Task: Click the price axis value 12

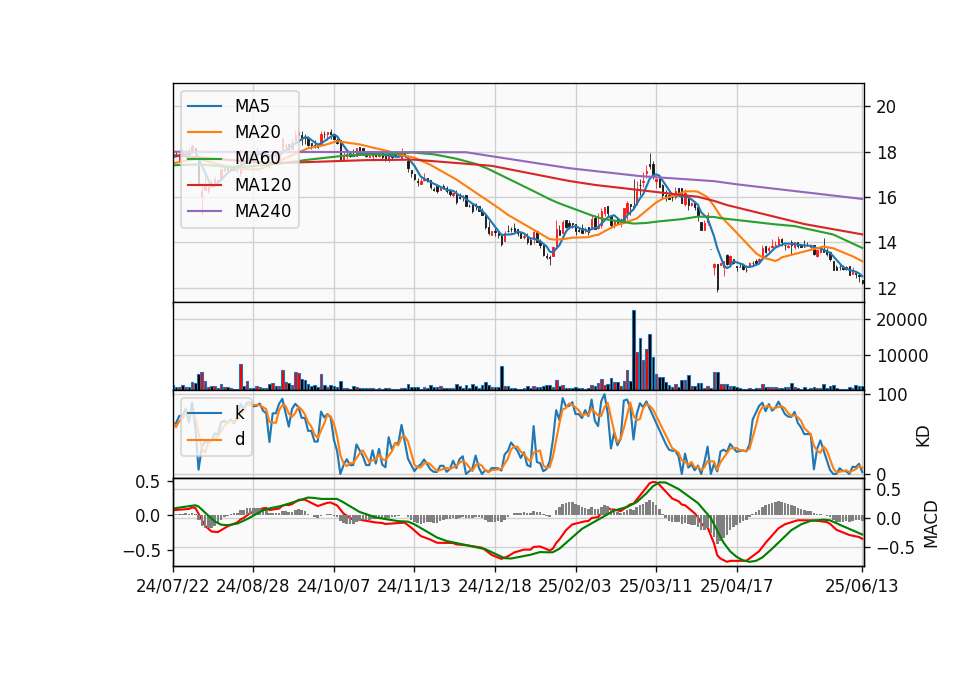Action: tap(886, 289)
